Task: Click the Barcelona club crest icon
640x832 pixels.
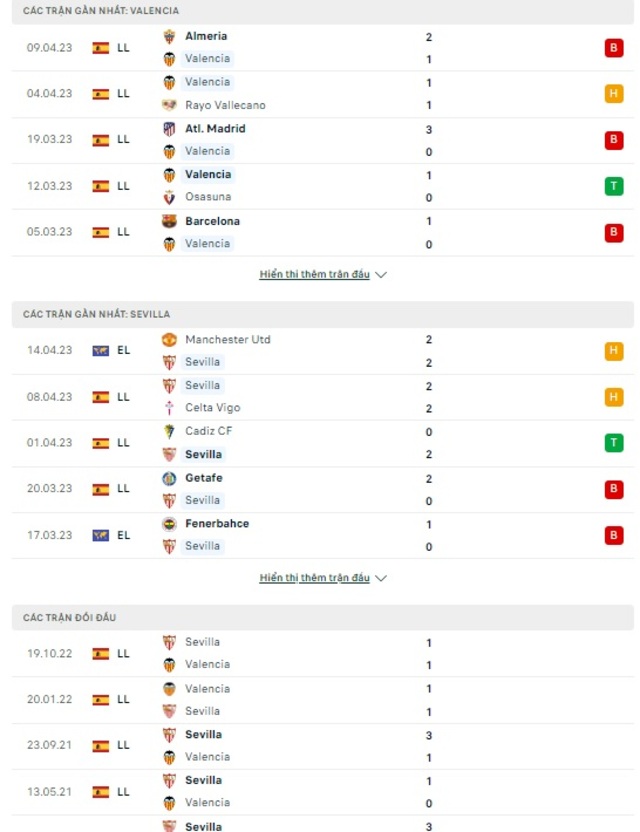Action: click(x=169, y=221)
